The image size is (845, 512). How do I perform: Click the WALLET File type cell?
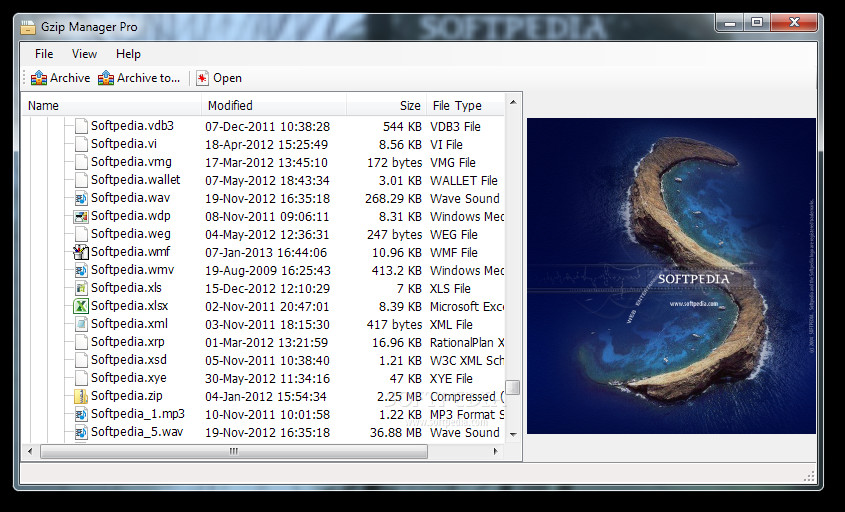(463, 181)
